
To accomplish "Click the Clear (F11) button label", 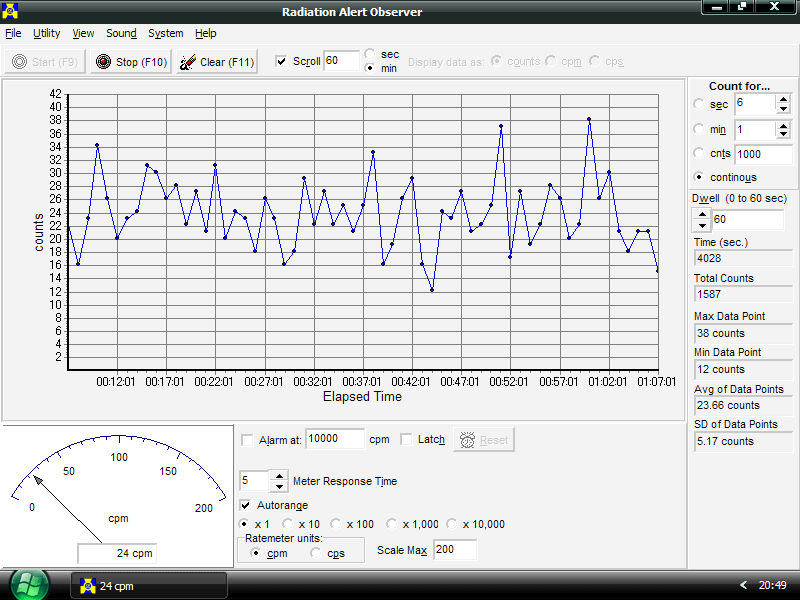I will click(x=227, y=62).
